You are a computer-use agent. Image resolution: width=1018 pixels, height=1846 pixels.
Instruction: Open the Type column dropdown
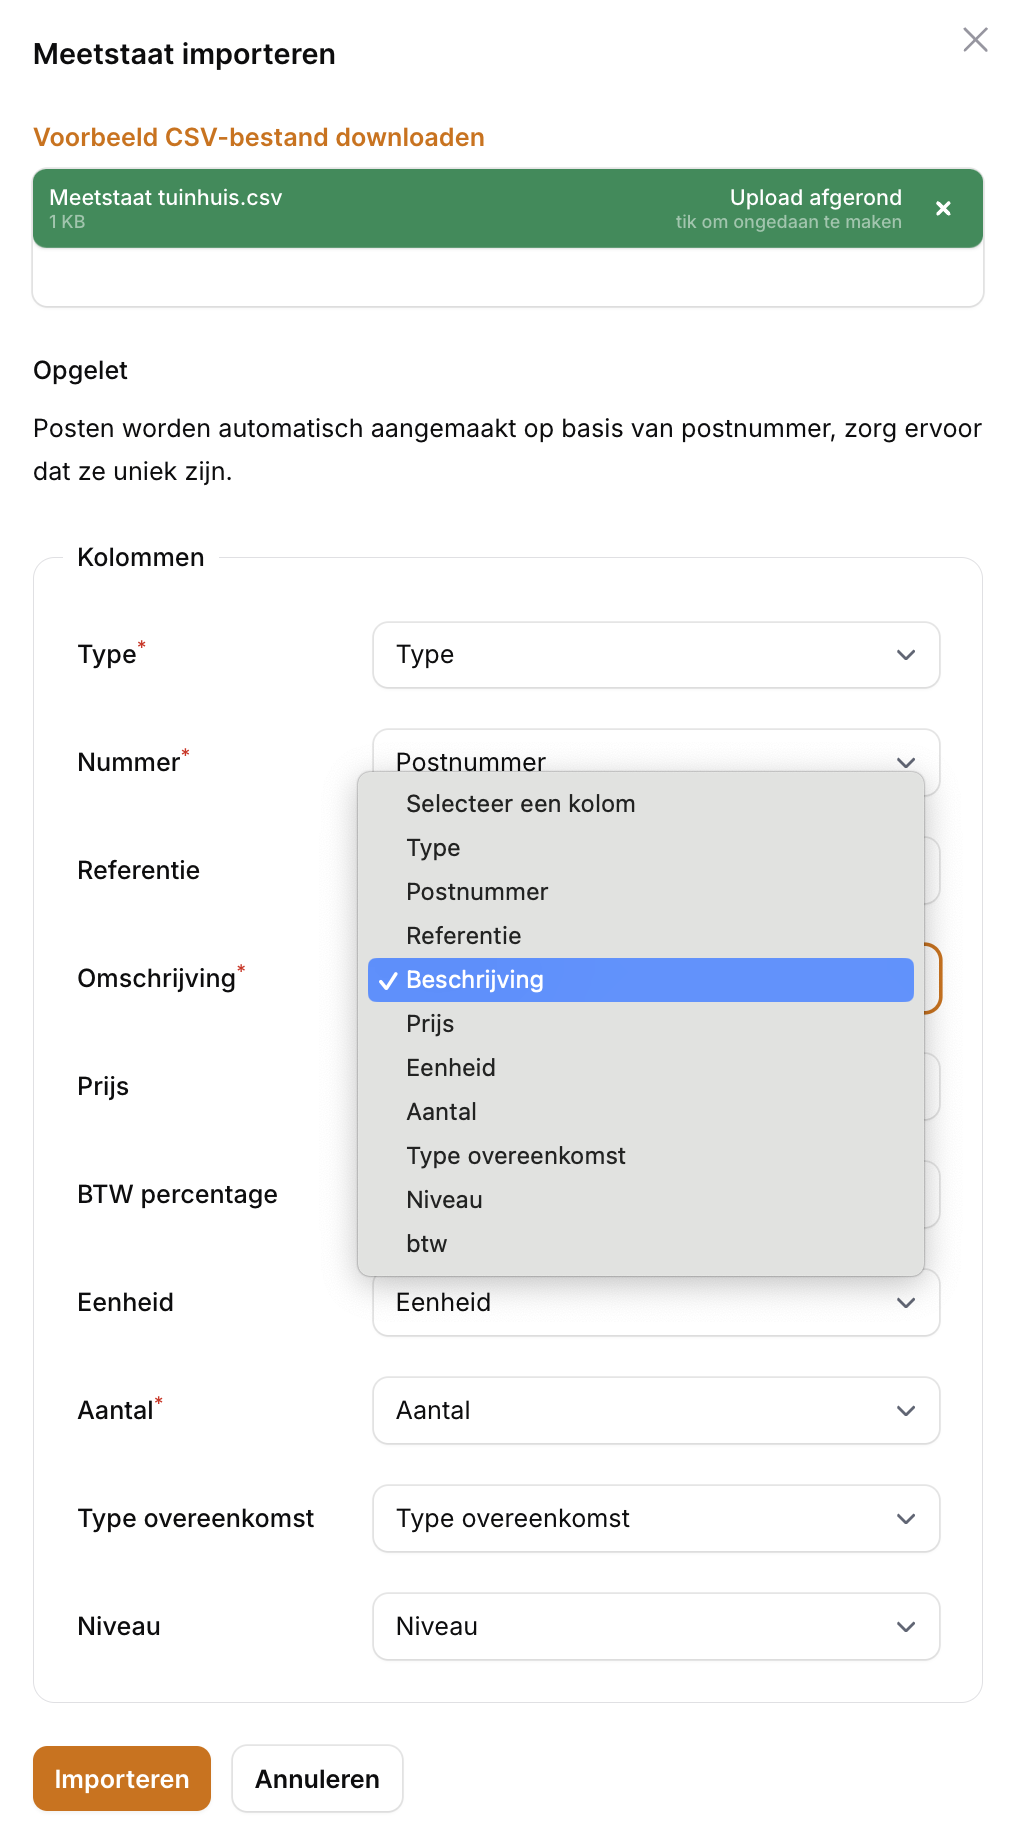click(x=655, y=655)
